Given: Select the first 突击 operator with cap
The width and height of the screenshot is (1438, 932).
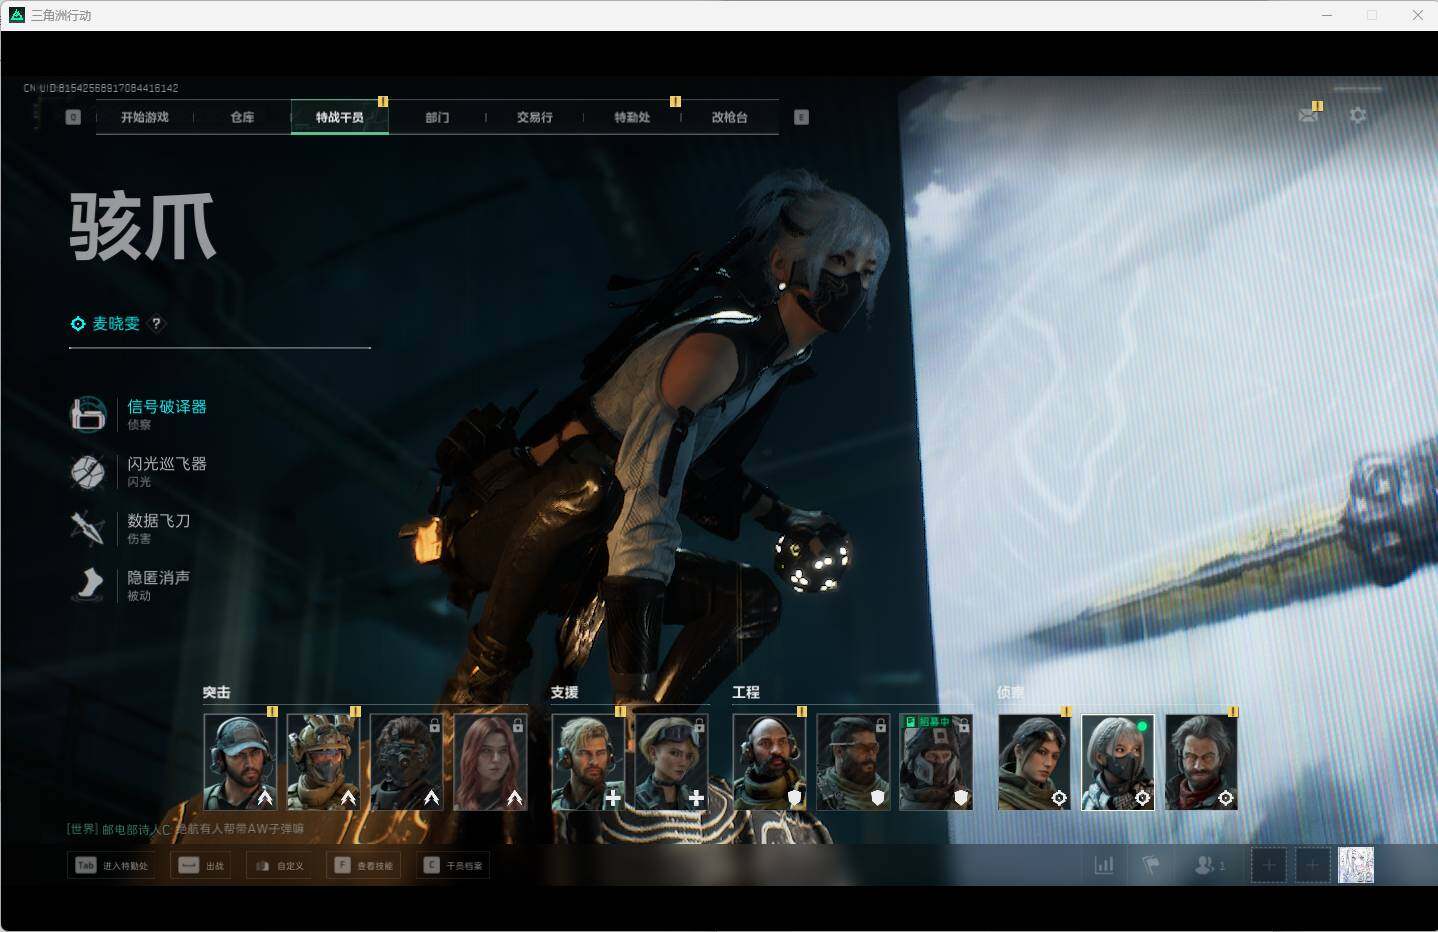Looking at the screenshot, I should pos(240,761).
